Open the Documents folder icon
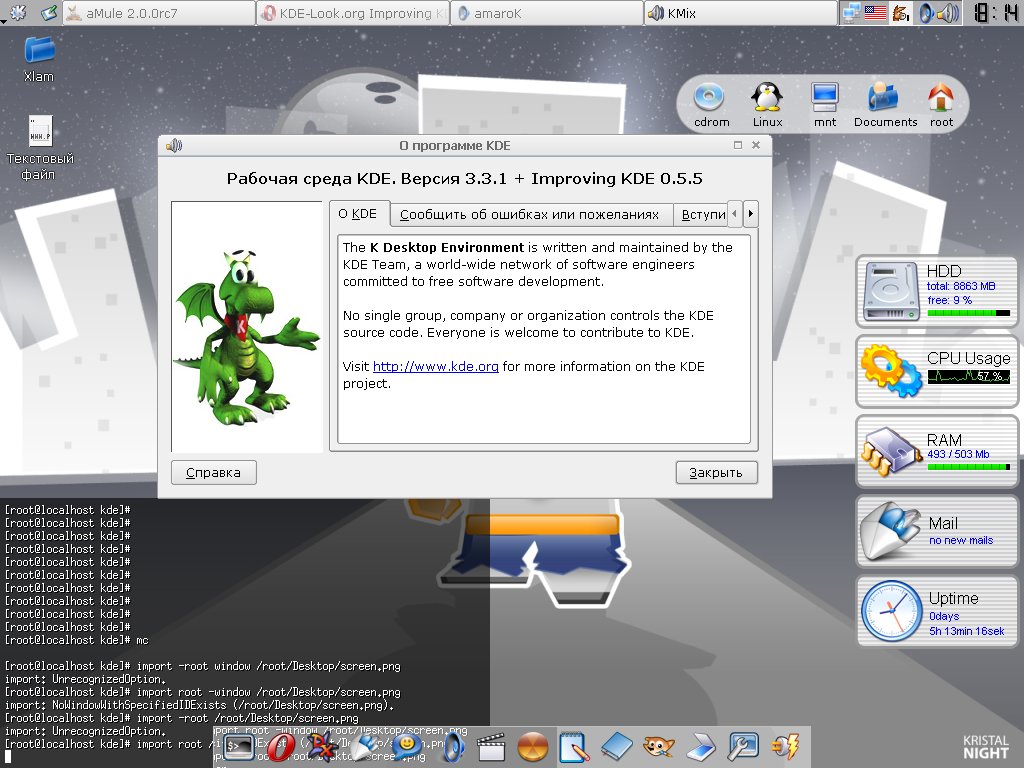Image resolution: width=1024 pixels, height=768 pixels. coord(885,105)
